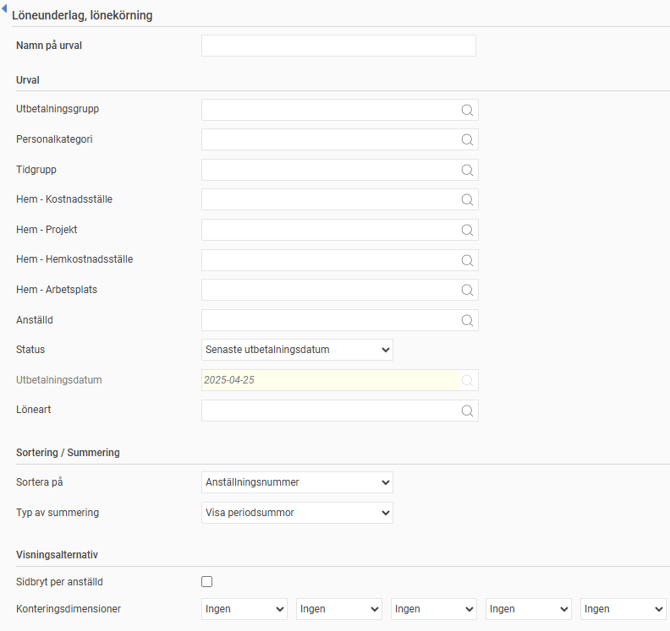Viewport: 670px width, 631px height.
Task: Open the third Konteringsdimensioner dropdown
Action: pos(435,609)
